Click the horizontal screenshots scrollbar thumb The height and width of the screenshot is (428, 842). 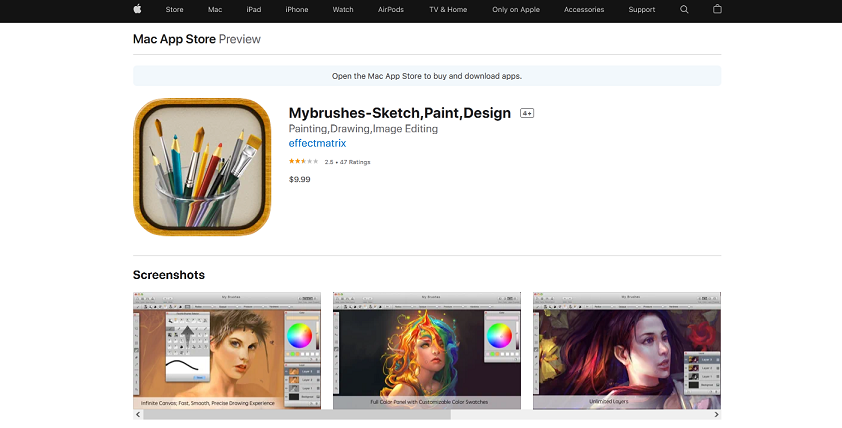pyautogui.click(x=297, y=414)
